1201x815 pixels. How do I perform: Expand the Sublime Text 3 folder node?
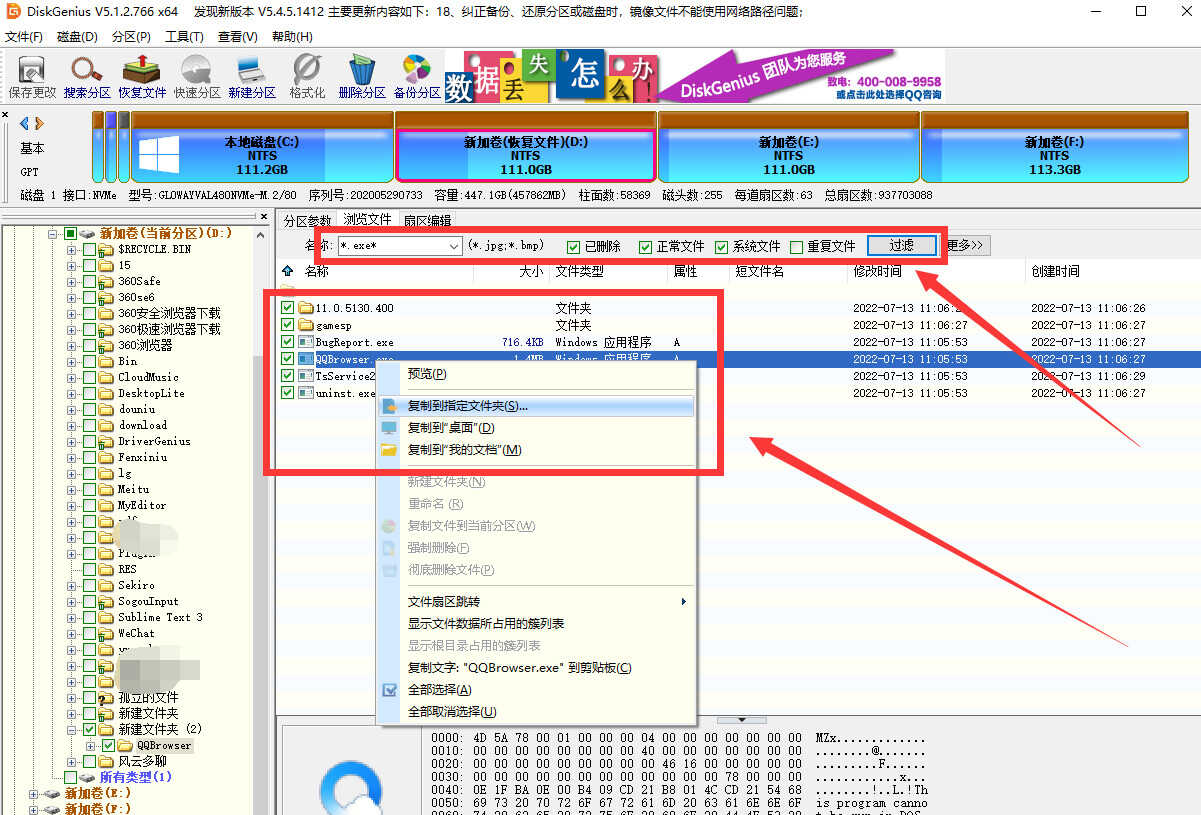coord(72,617)
